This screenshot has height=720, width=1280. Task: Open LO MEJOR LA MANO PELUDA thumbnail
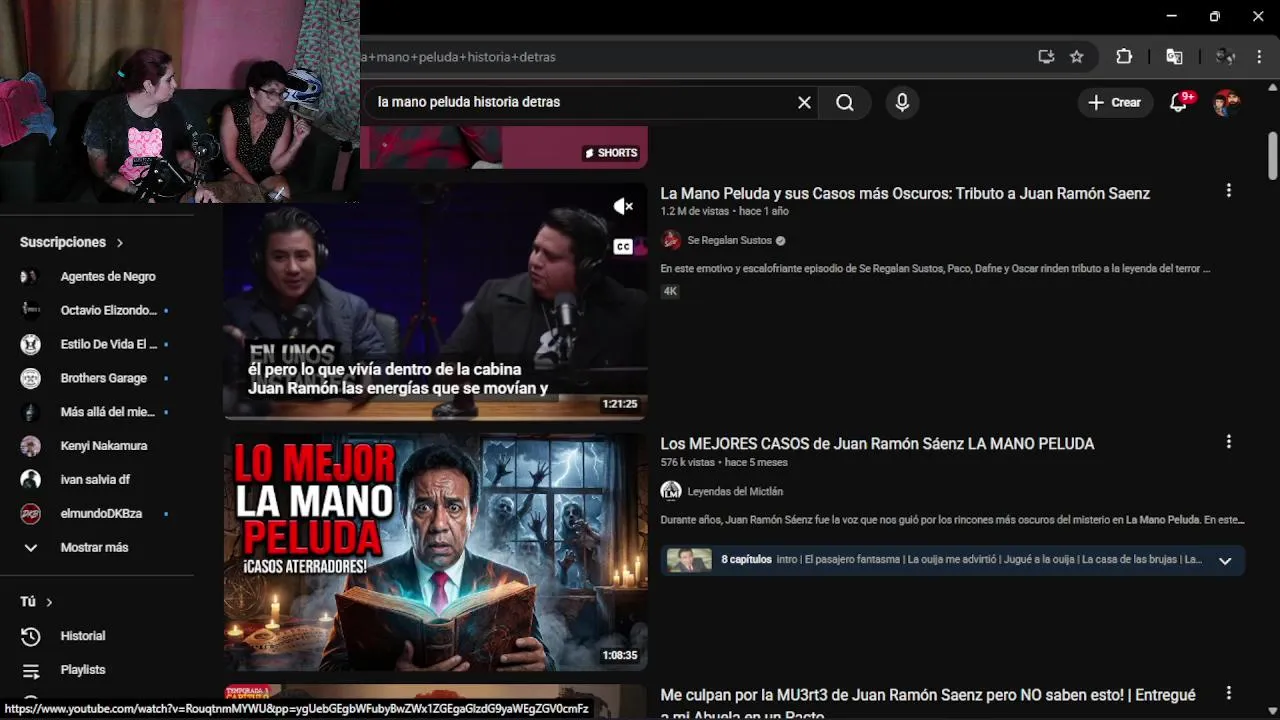point(435,552)
